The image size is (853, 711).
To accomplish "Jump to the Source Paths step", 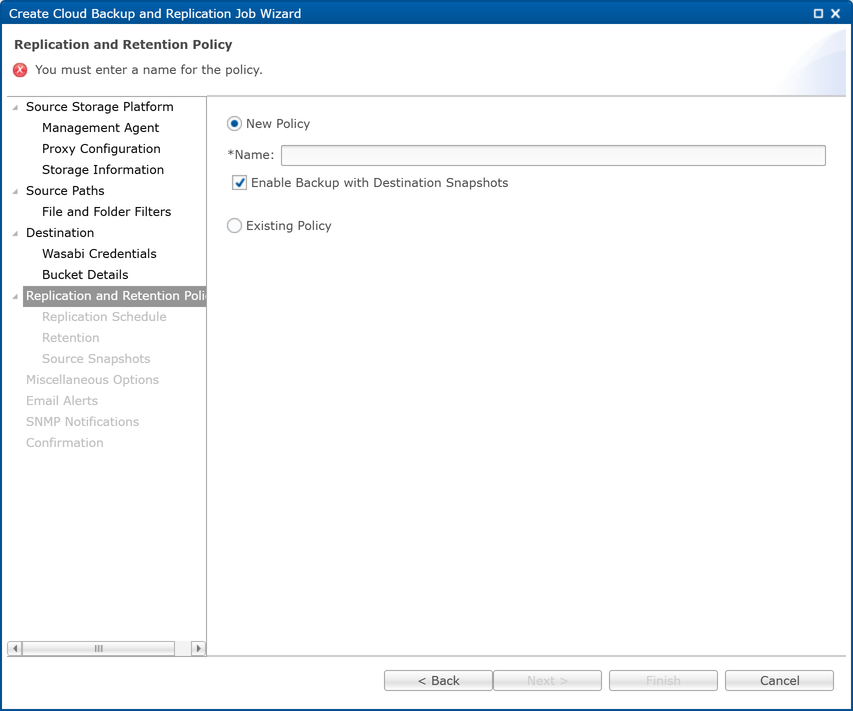I will (x=65, y=191).
